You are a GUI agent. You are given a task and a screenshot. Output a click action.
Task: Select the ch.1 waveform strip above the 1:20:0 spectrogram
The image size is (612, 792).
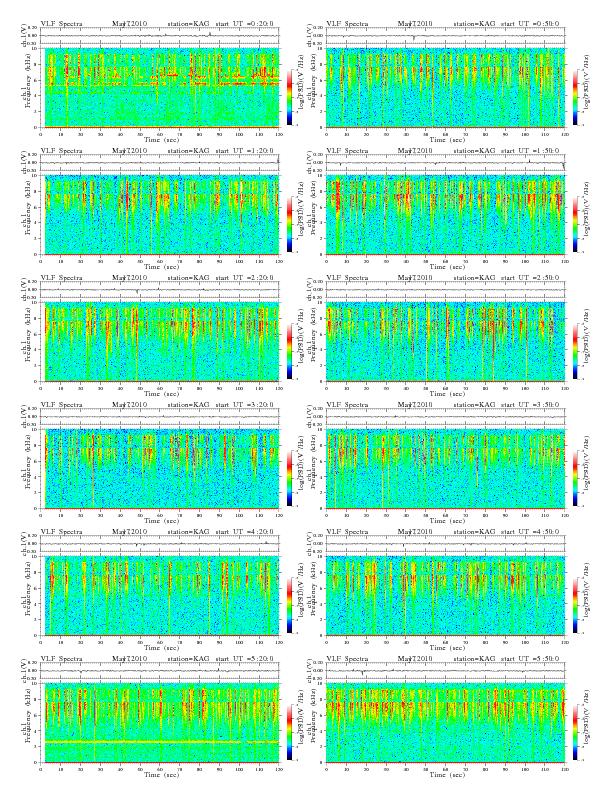(160, 163)
